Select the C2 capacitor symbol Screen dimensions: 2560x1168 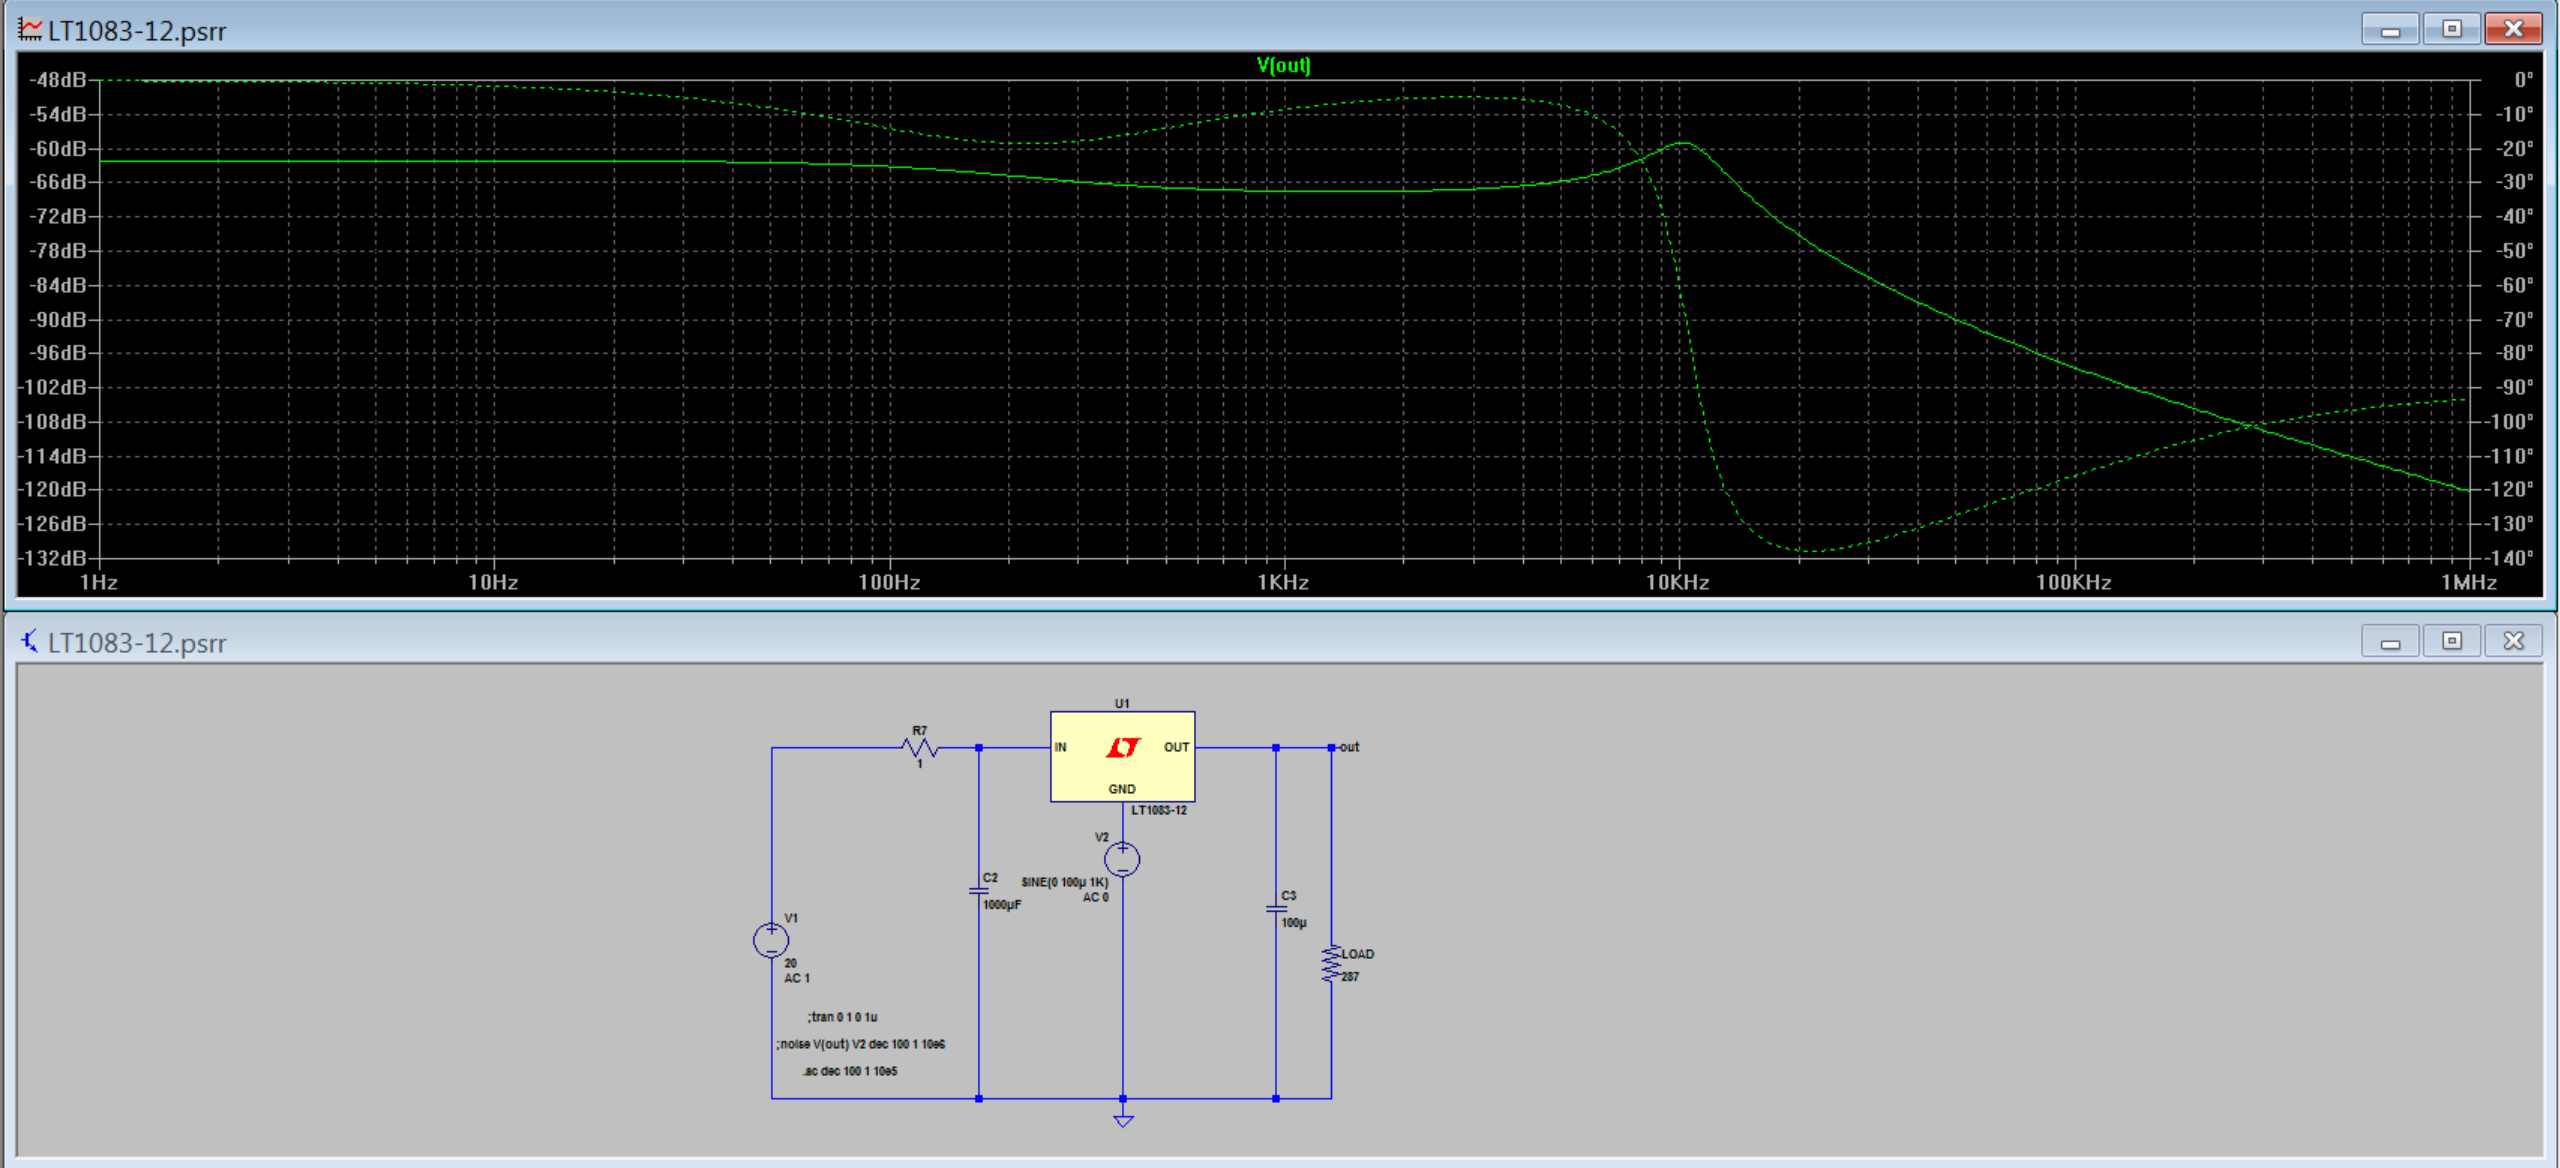[978, 890]
